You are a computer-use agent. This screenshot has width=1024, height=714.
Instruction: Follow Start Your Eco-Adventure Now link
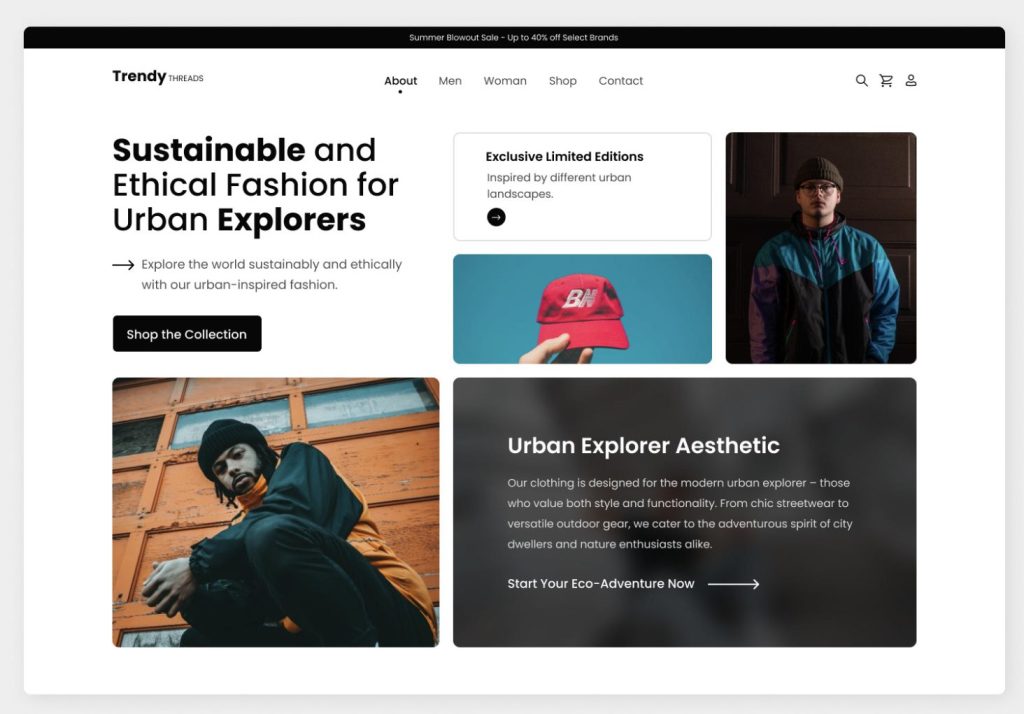[600, 584]
